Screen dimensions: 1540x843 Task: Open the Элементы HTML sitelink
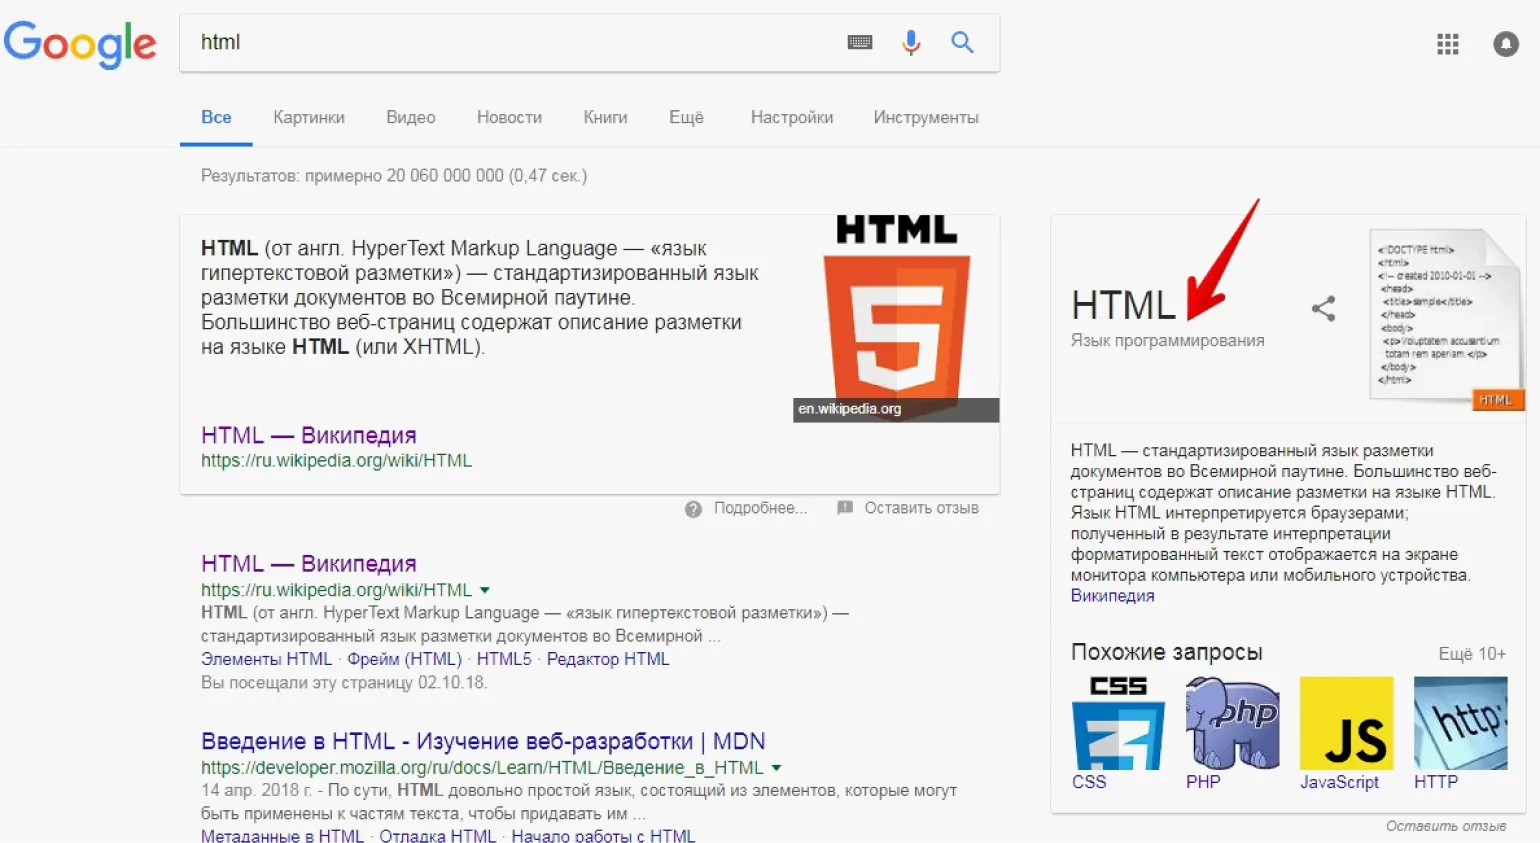[266, 659]
